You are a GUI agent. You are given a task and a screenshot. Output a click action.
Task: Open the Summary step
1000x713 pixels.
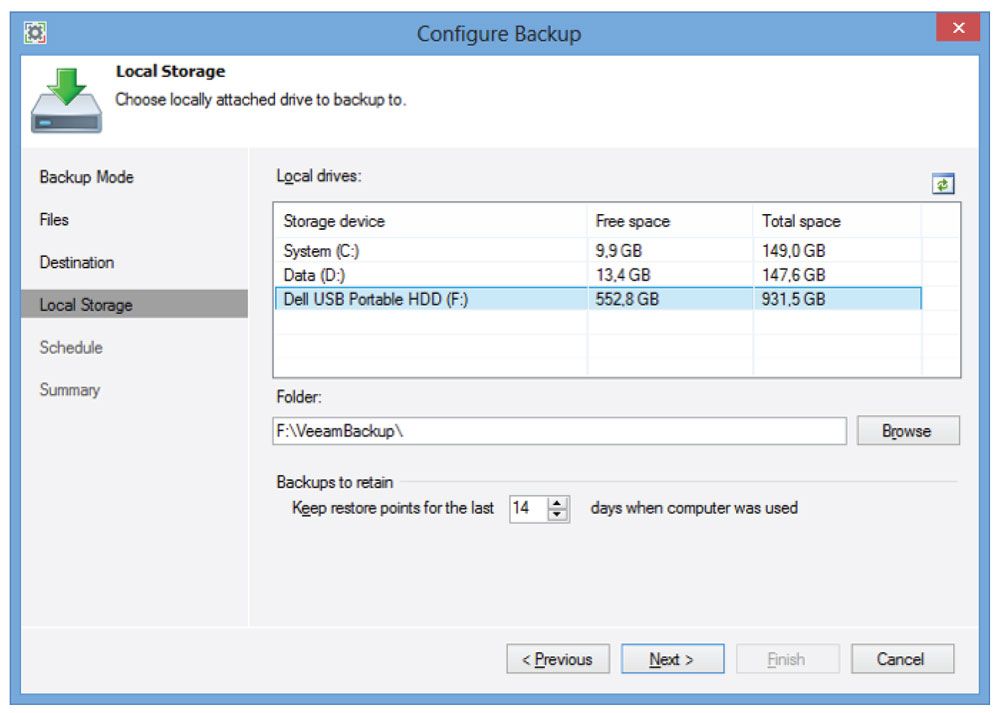[70, 390]
